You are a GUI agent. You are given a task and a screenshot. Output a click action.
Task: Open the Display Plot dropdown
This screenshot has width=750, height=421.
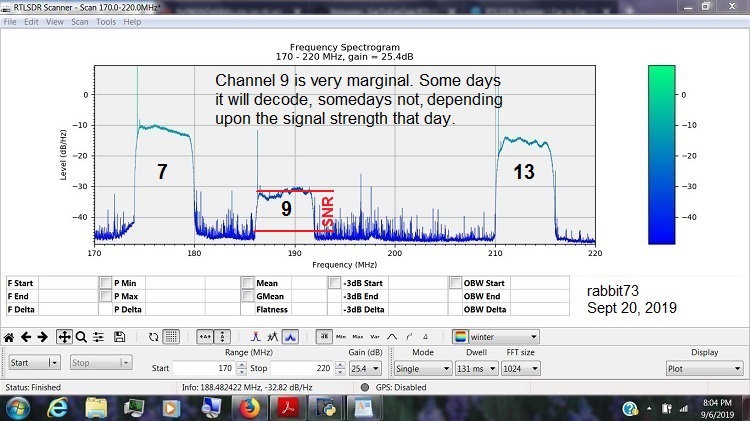point(704,368)
